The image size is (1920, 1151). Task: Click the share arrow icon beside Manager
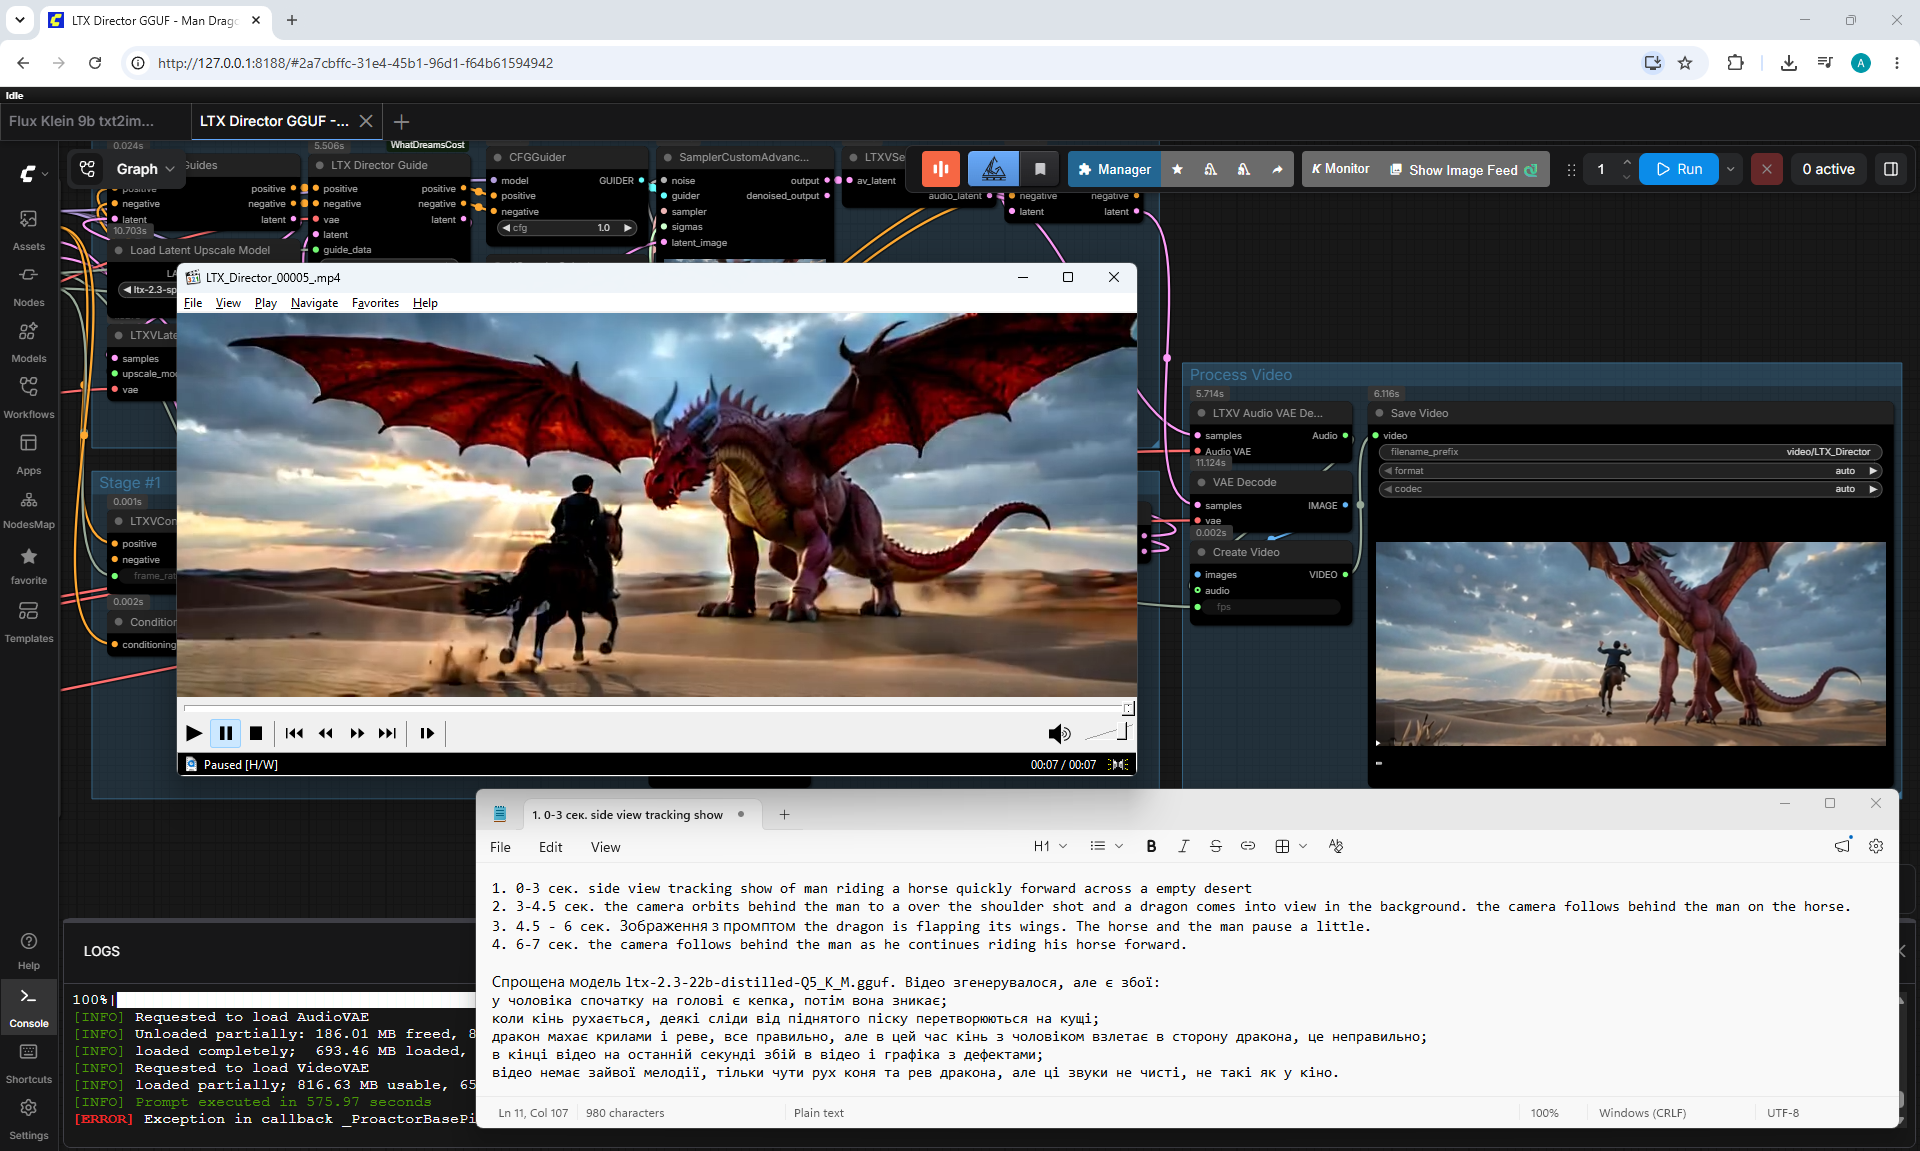pyautogui.click(x=1277, y=169)
